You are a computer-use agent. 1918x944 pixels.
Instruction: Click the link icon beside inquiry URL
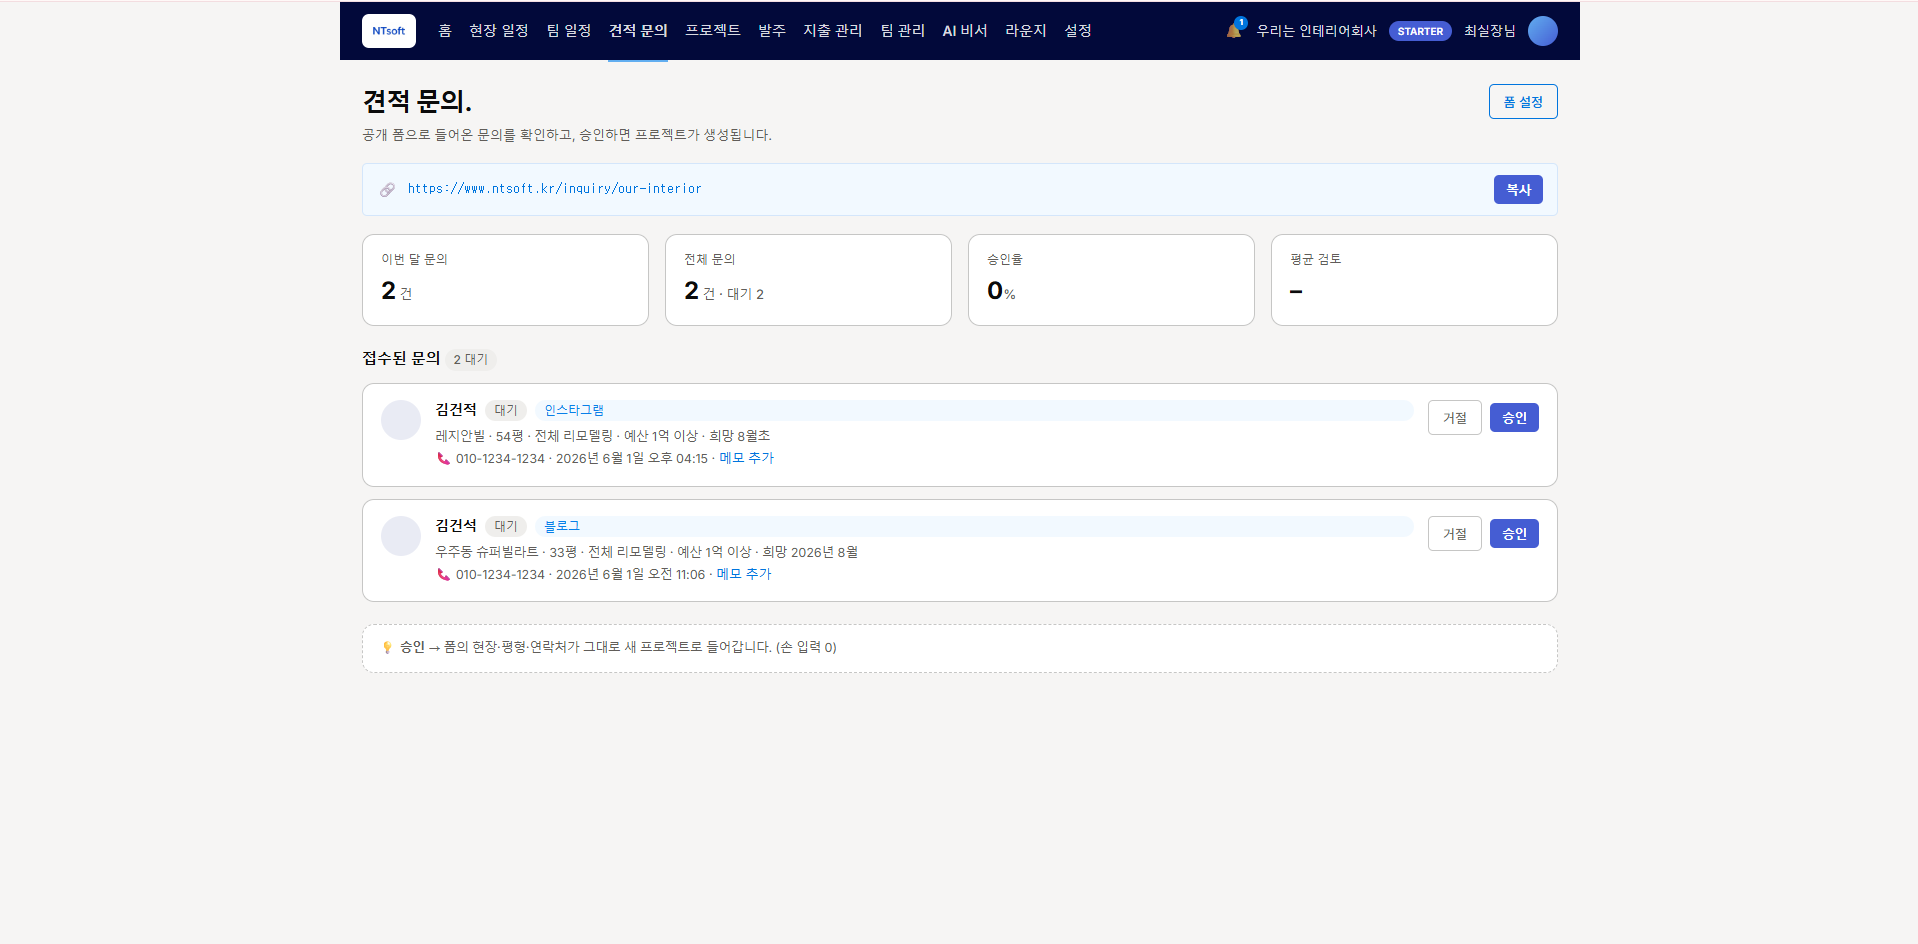(387, 189)
